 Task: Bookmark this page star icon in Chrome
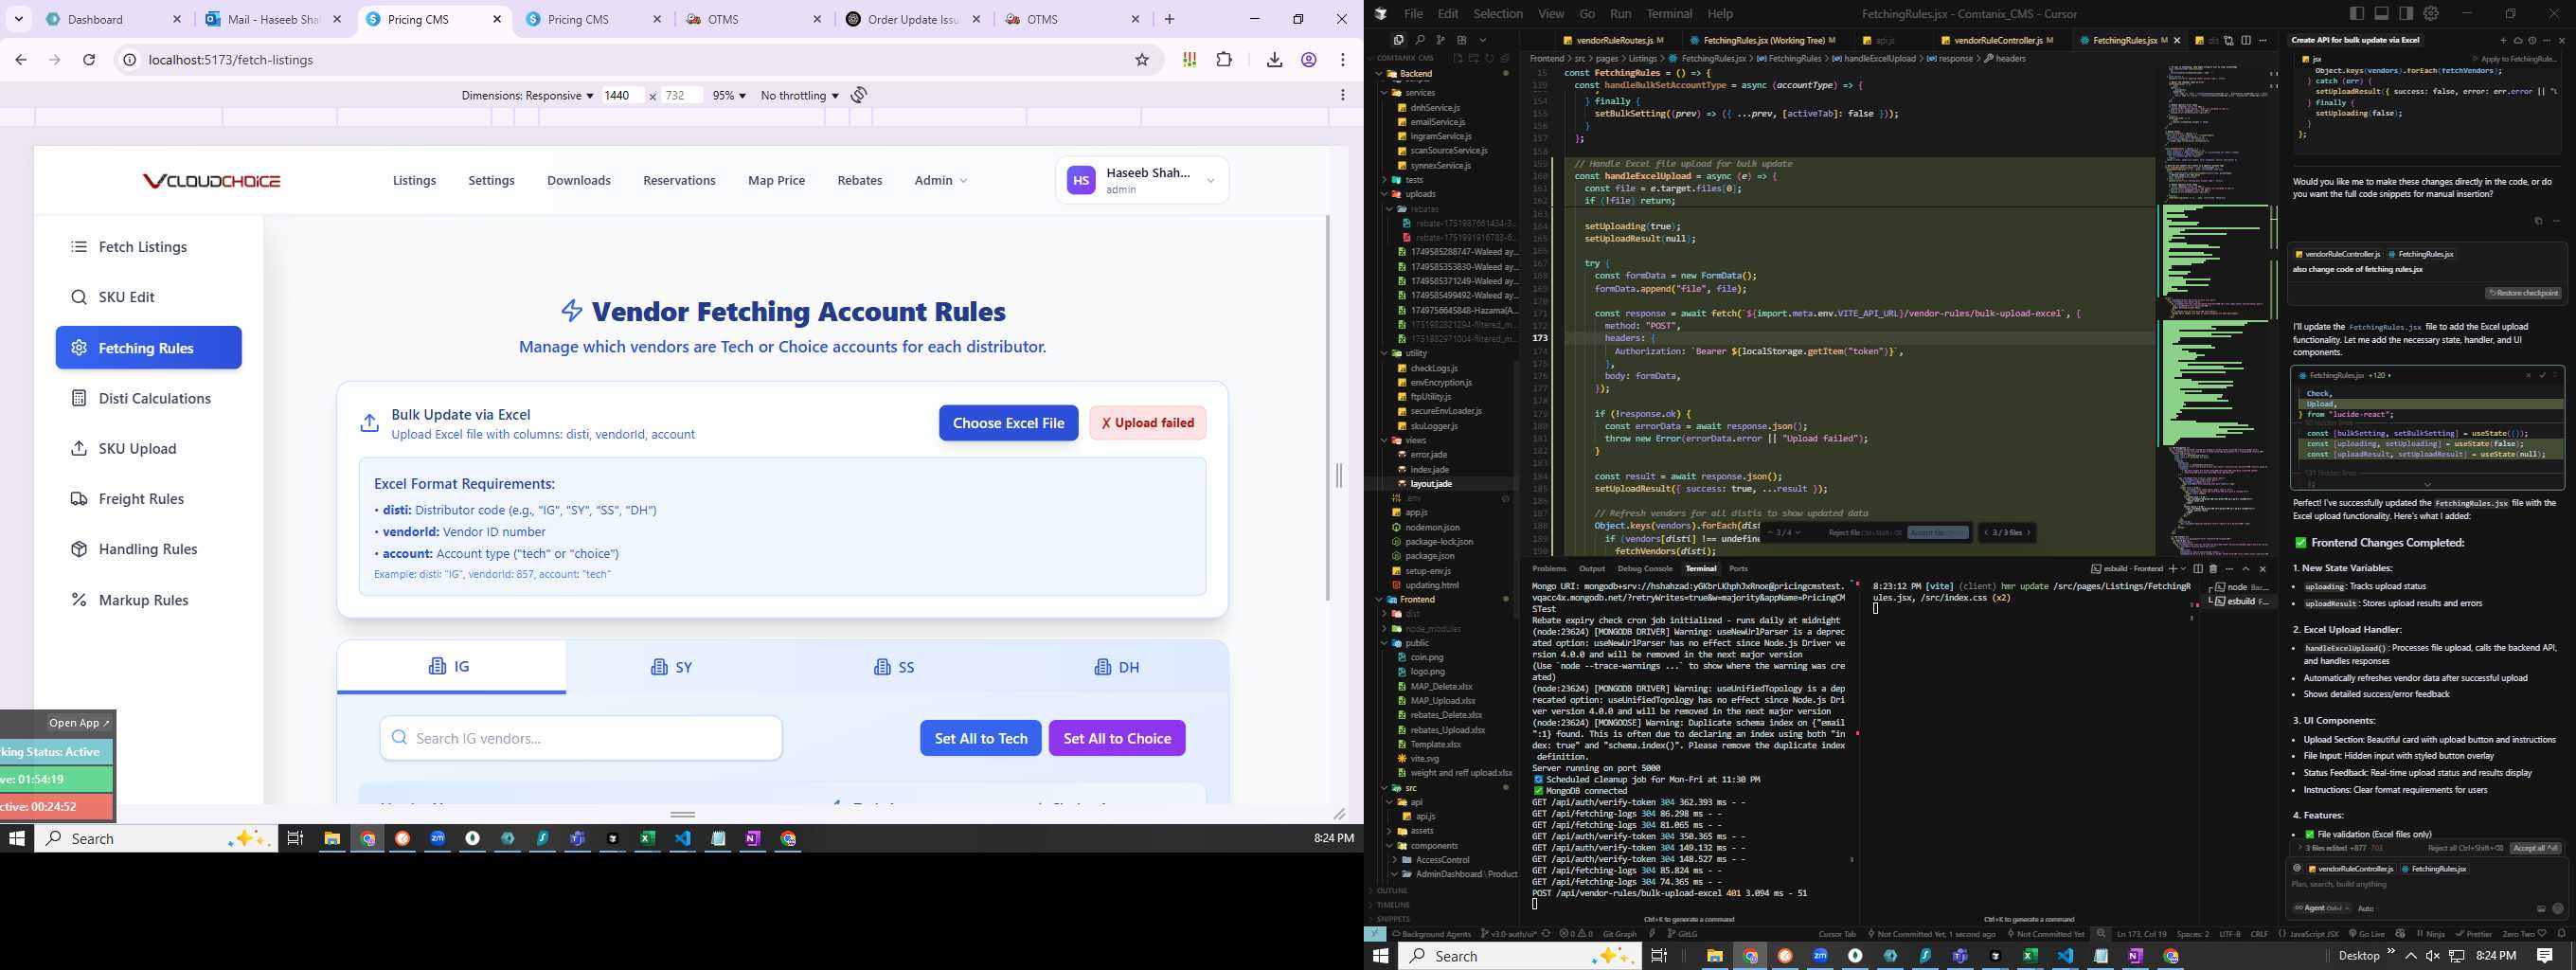1142,60
